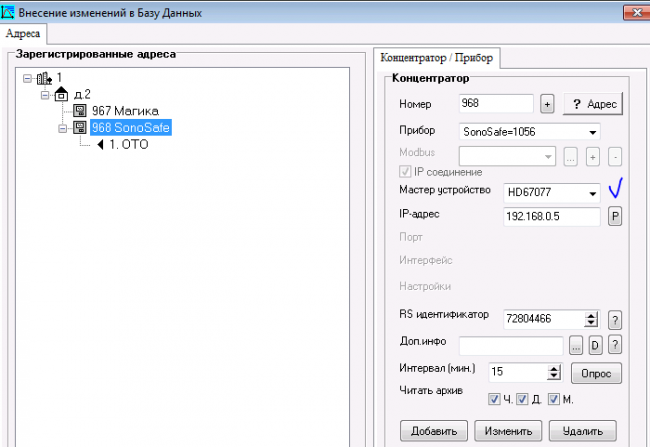Screen dimensions: 650x447
Task: Click the building icon of node 1
Action: pyautogui.click(x=45, y=77)
